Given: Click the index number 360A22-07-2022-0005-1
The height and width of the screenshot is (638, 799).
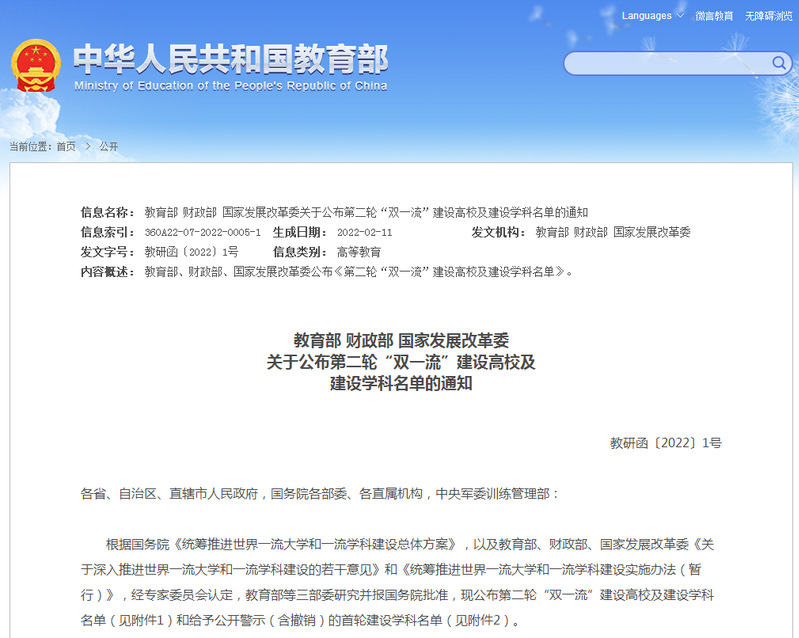Looking at the screenshot, I should (203, 232).
